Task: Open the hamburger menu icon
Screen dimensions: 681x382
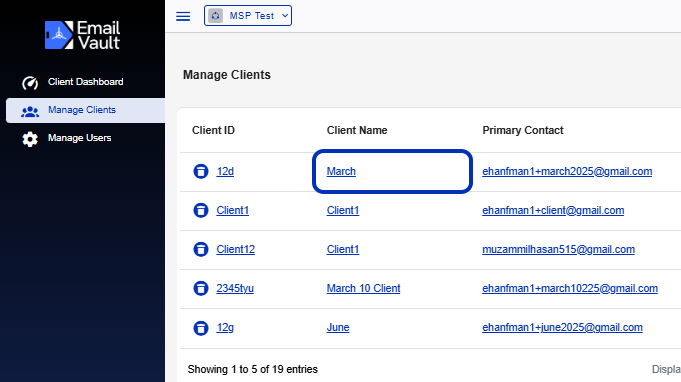Action: click(x=183, y=16)
